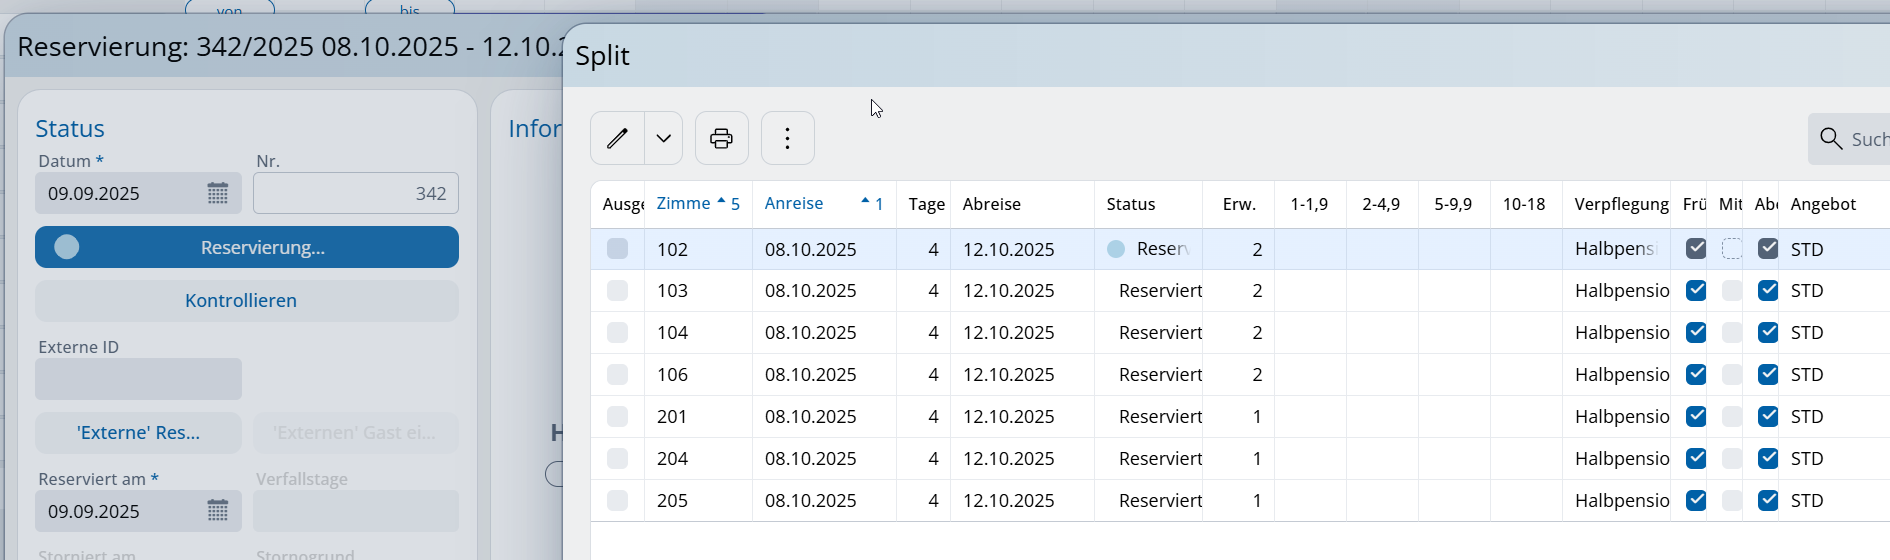Image resolution: width=1890 pixels, height=560 pixels.
Task: Uncheck breakfast checkbox for room 104
Action: (1695, 333)
